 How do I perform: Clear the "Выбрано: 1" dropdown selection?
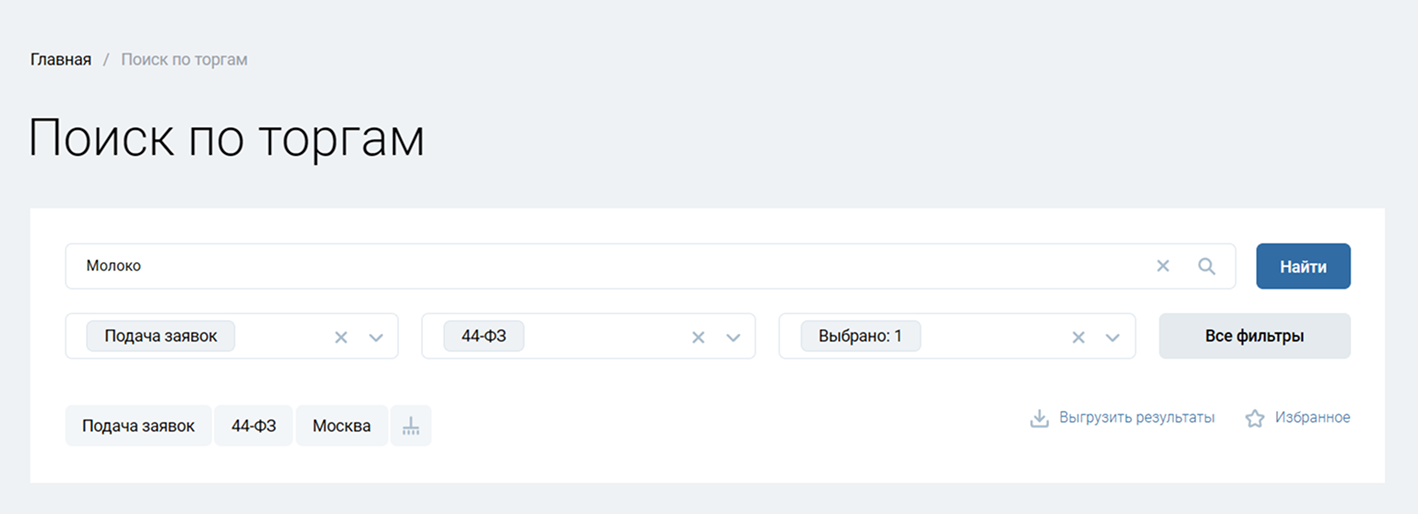(x=1078, y=337)
